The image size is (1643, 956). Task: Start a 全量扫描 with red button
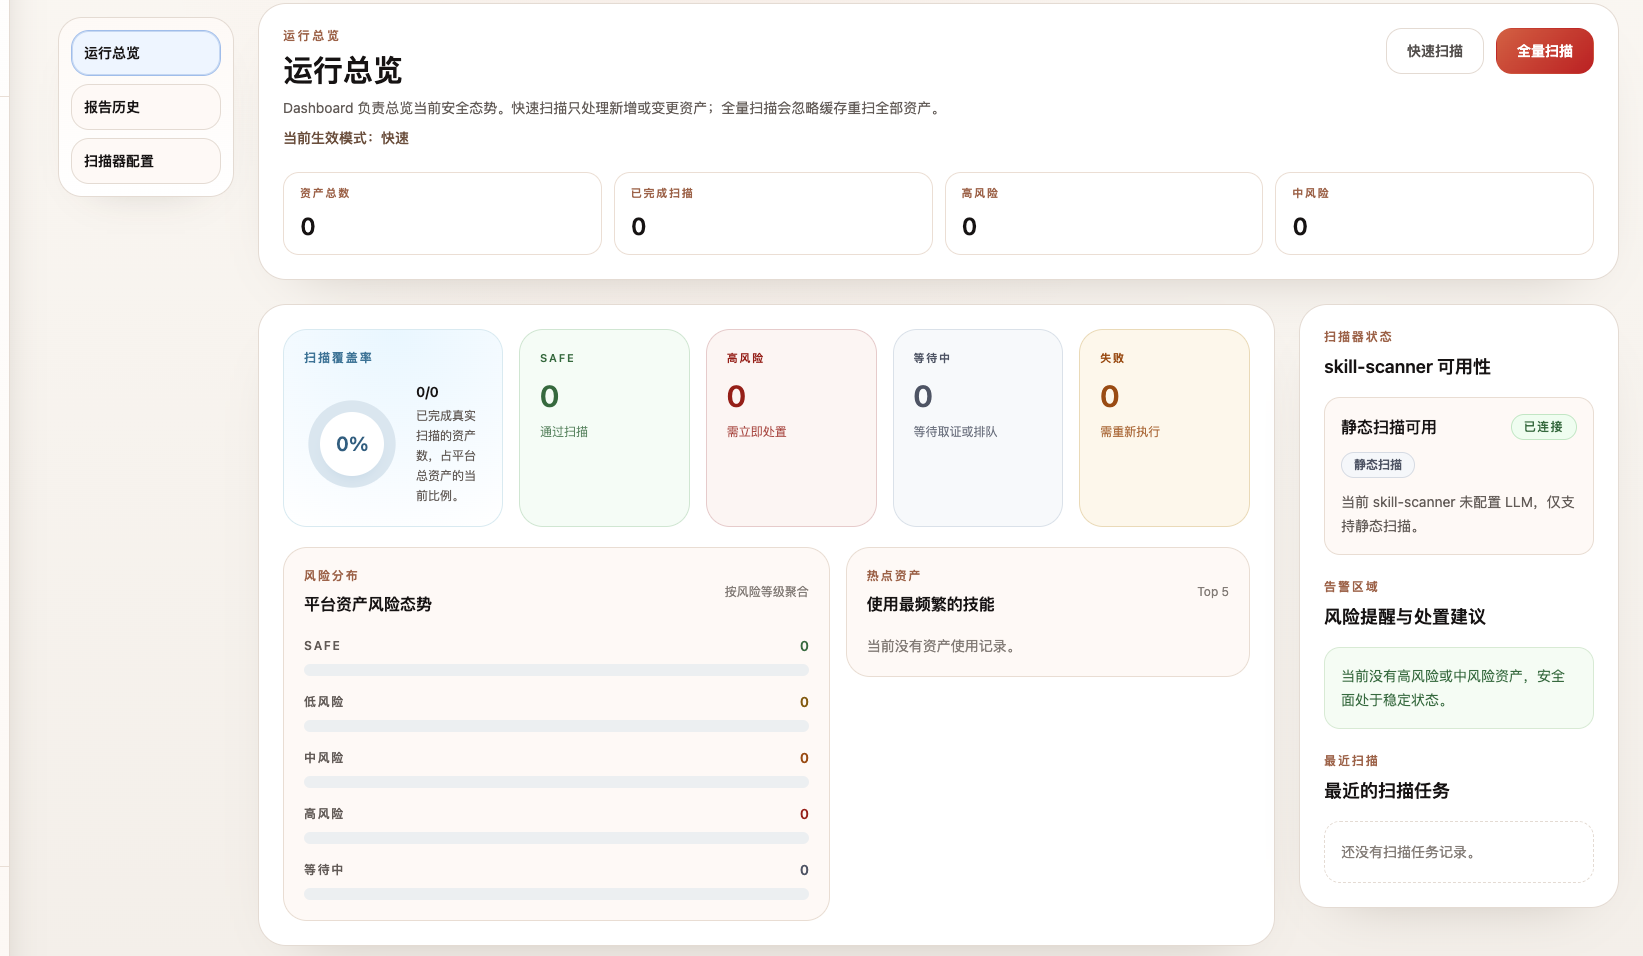[1544, 51]
